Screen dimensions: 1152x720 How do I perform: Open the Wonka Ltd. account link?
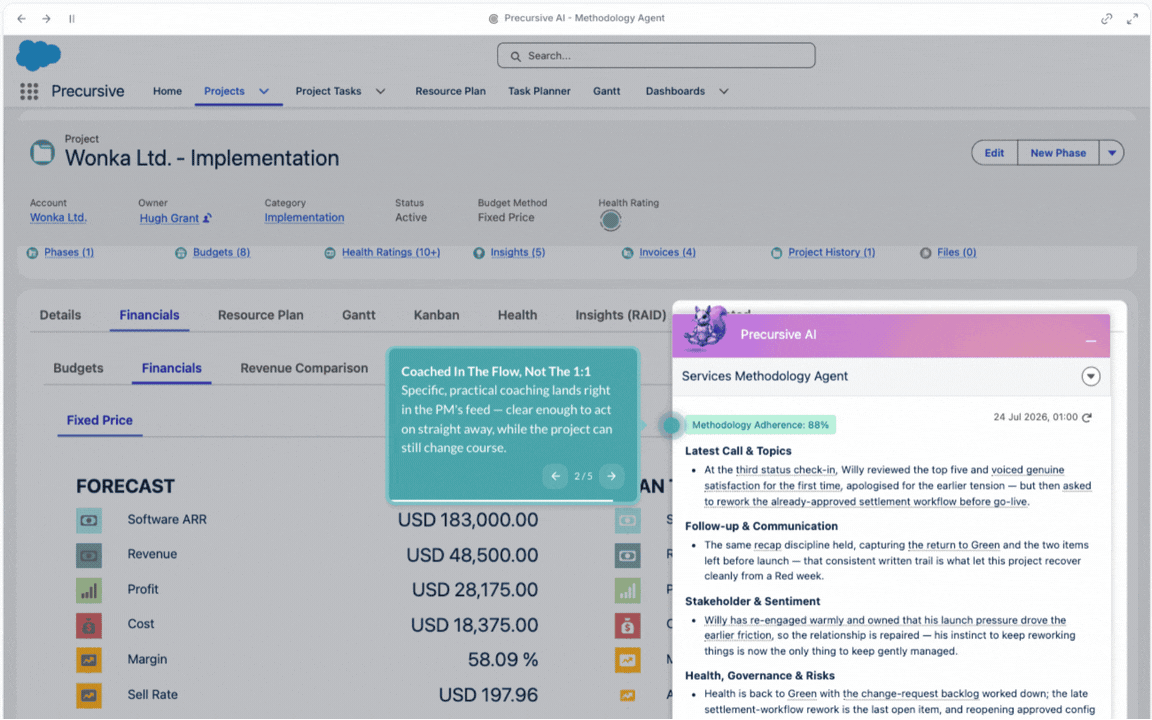coord(58,217)
